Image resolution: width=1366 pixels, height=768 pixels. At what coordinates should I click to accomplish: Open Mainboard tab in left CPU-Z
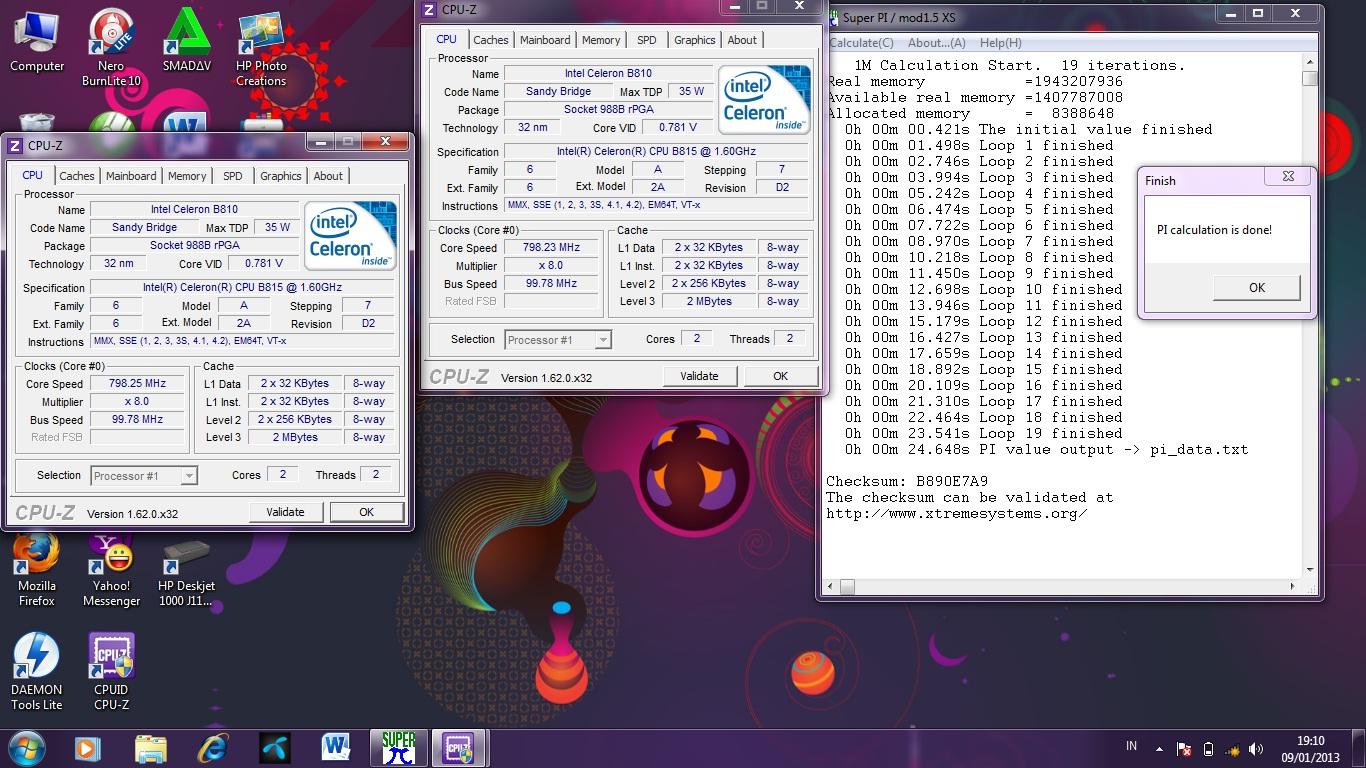(131, 176)
